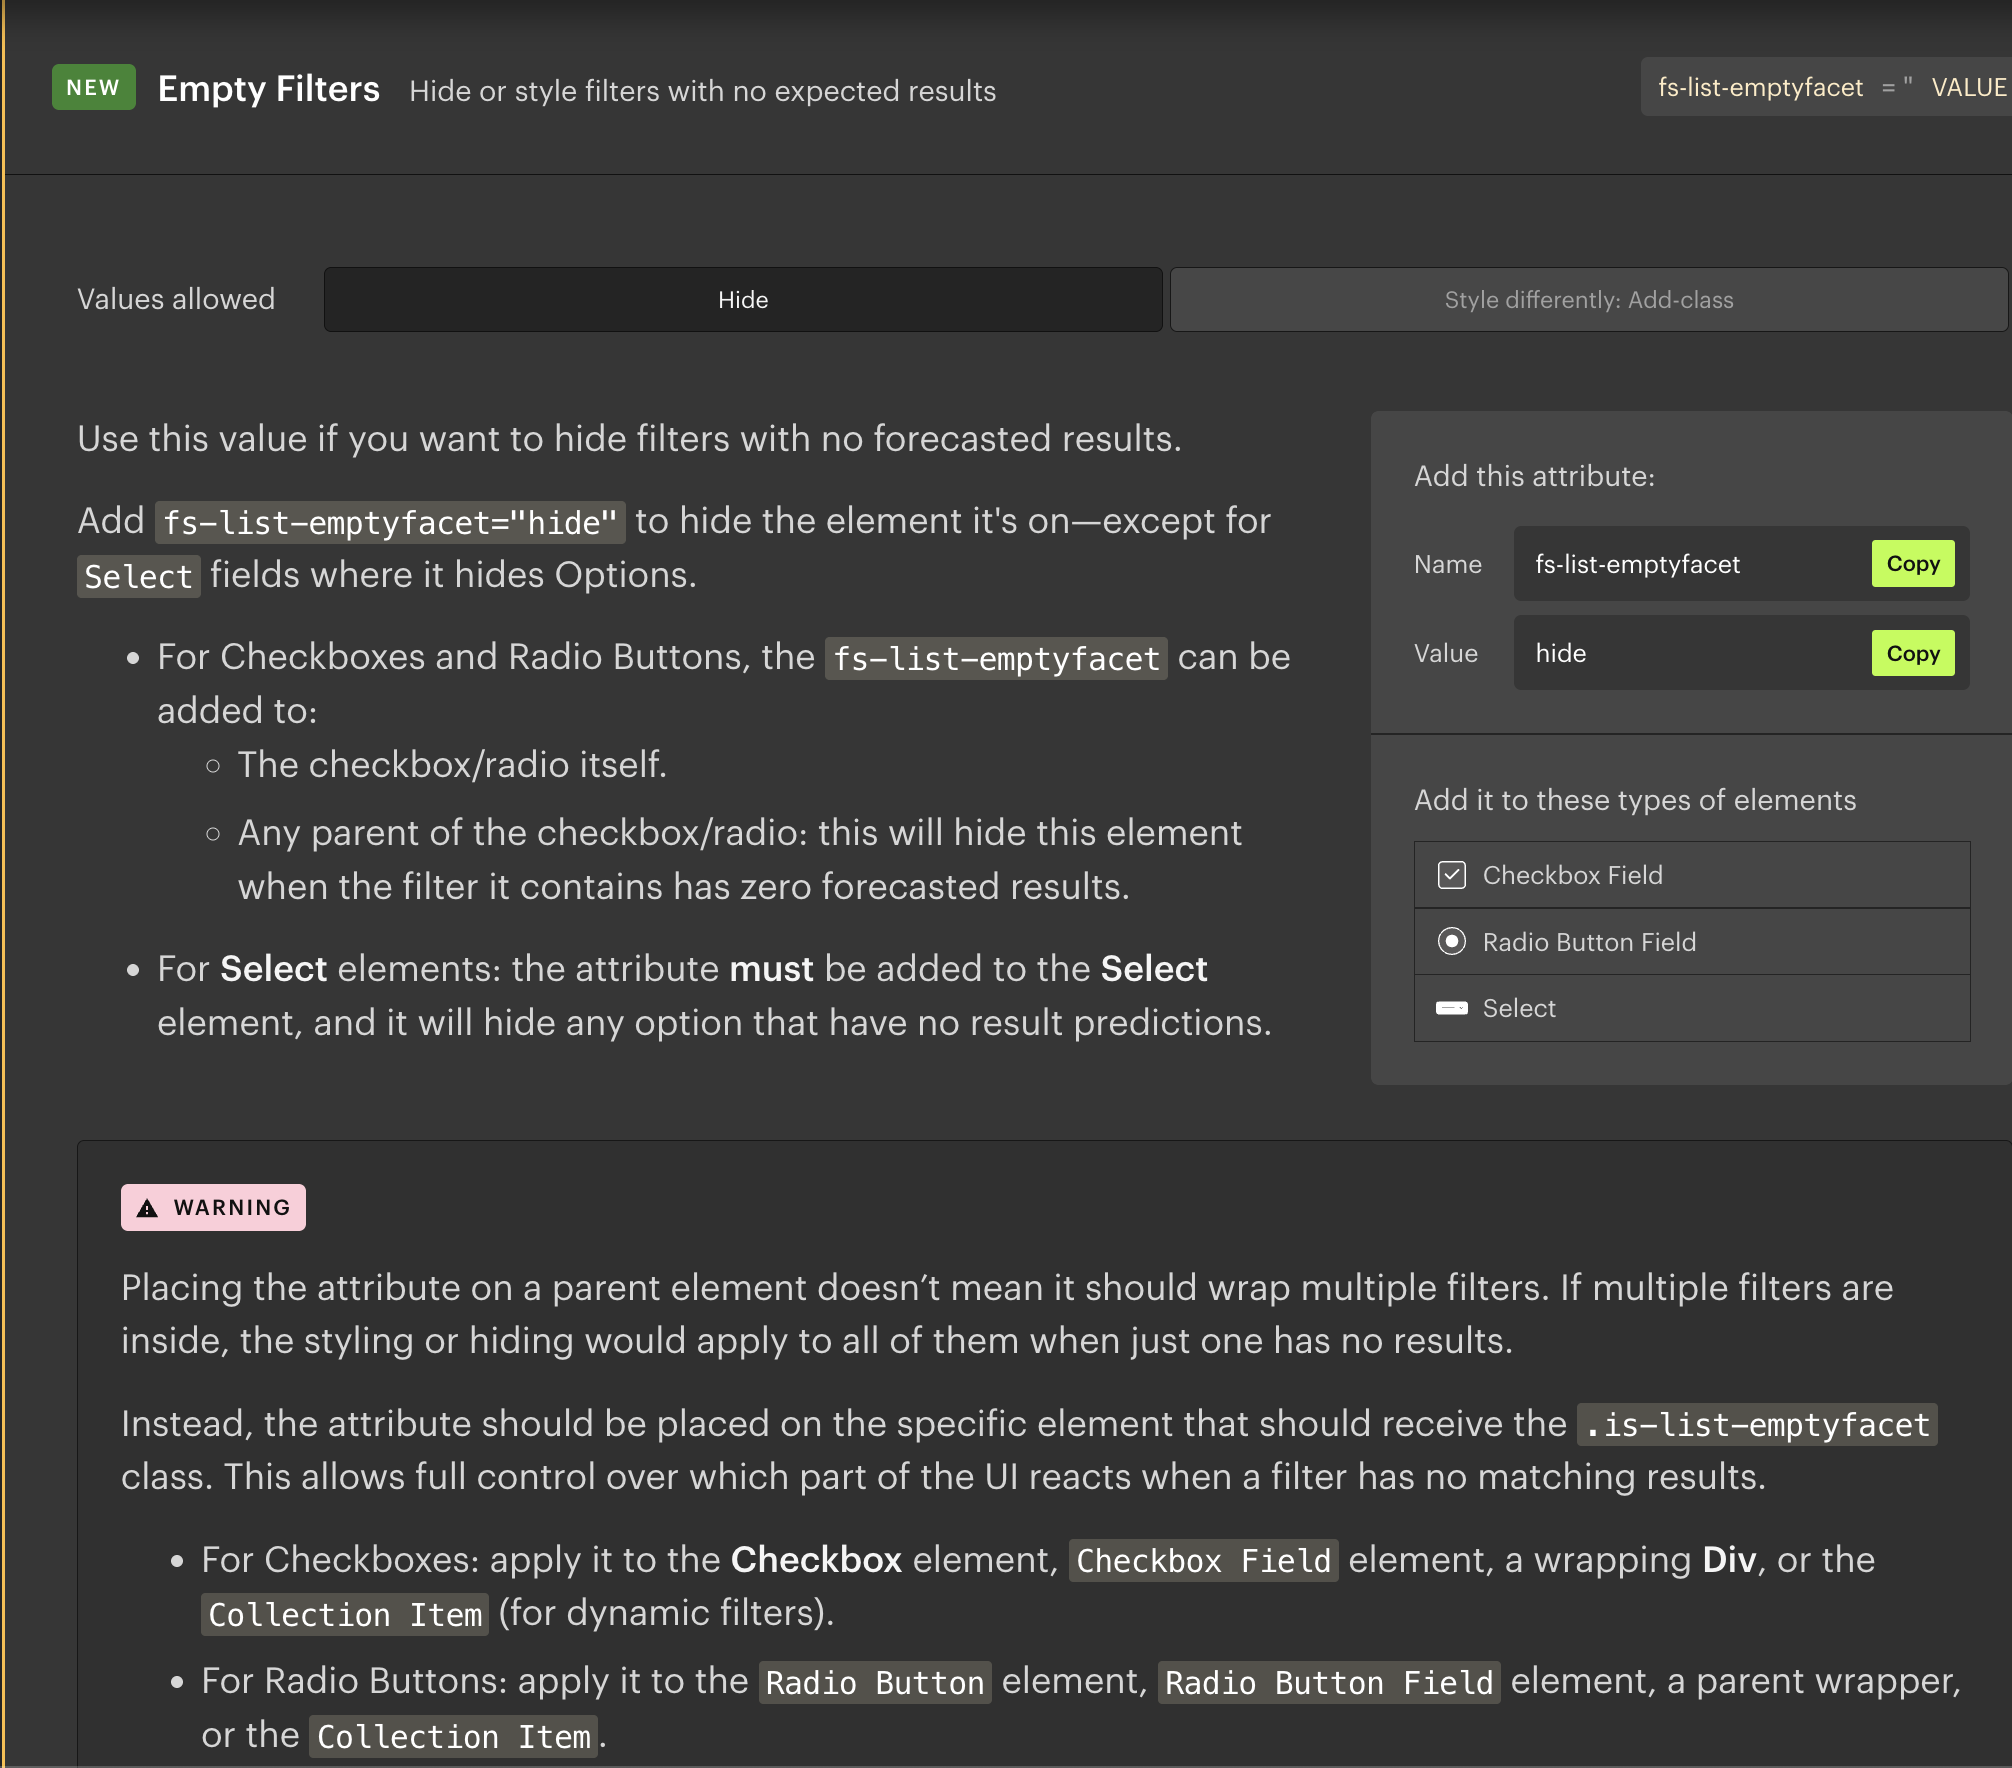The image size is (2012, 1768).
Task: Click the radio icon beside Radio Button Field
Action: tap(1451, 941)
